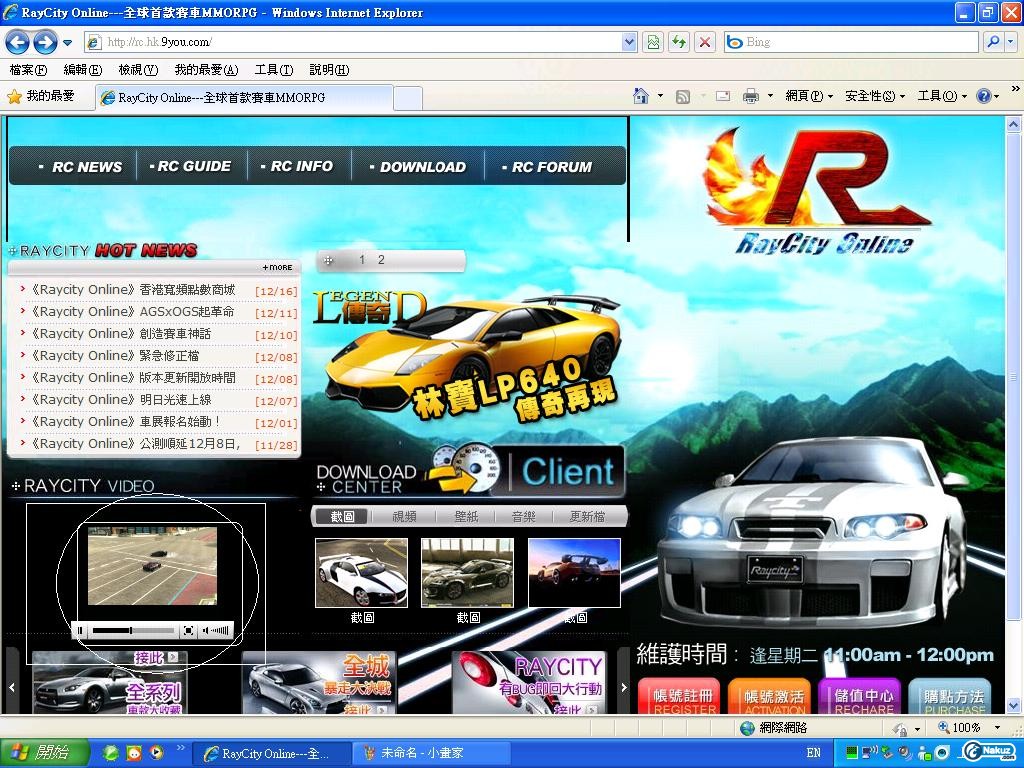Open news 緊急修正檔
Image resolution: width=1024 pixels, height=768 pixels.
pyautogui.click(x=114, y=356)
